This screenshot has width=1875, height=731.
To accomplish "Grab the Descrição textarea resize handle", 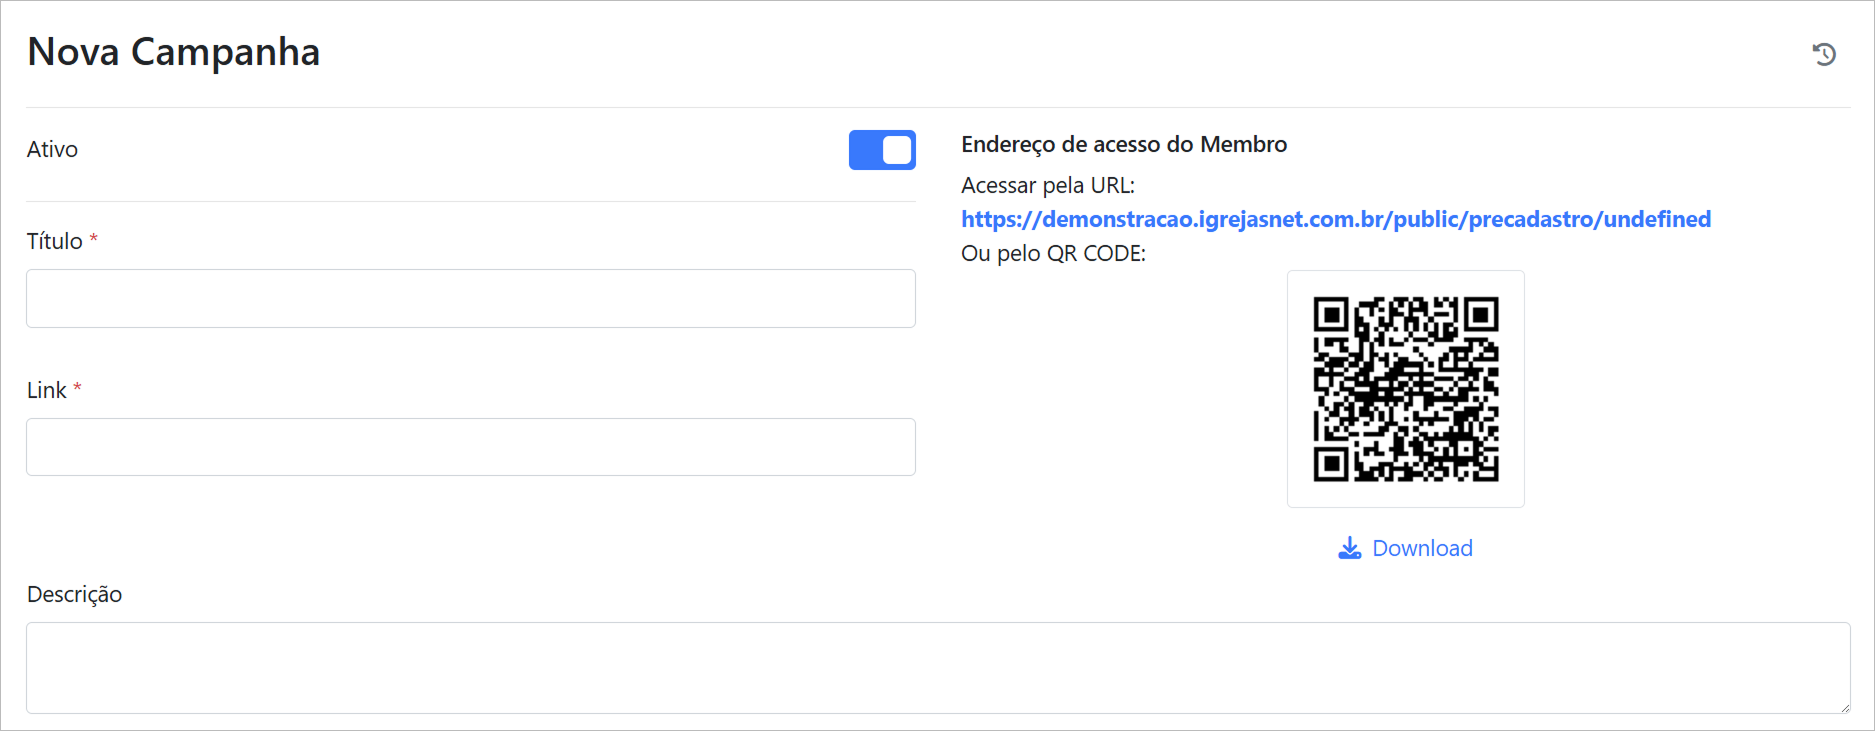I will pos(1843,706).
